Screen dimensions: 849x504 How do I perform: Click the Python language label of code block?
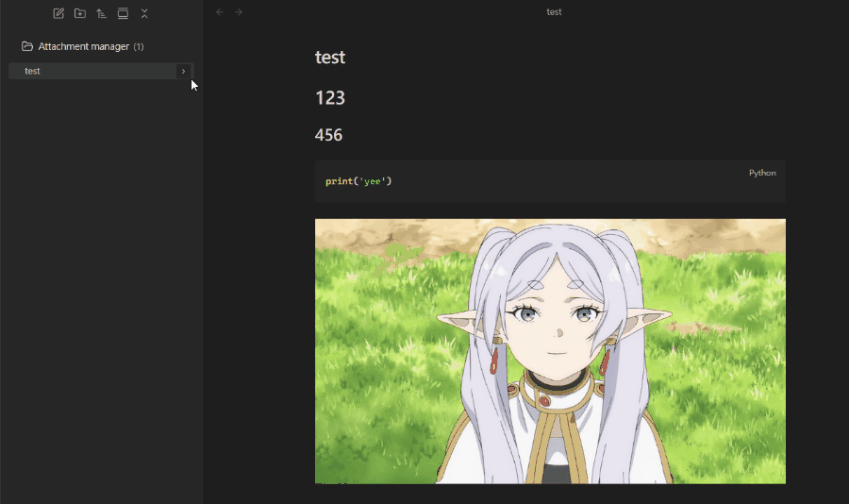coord(762,173)
